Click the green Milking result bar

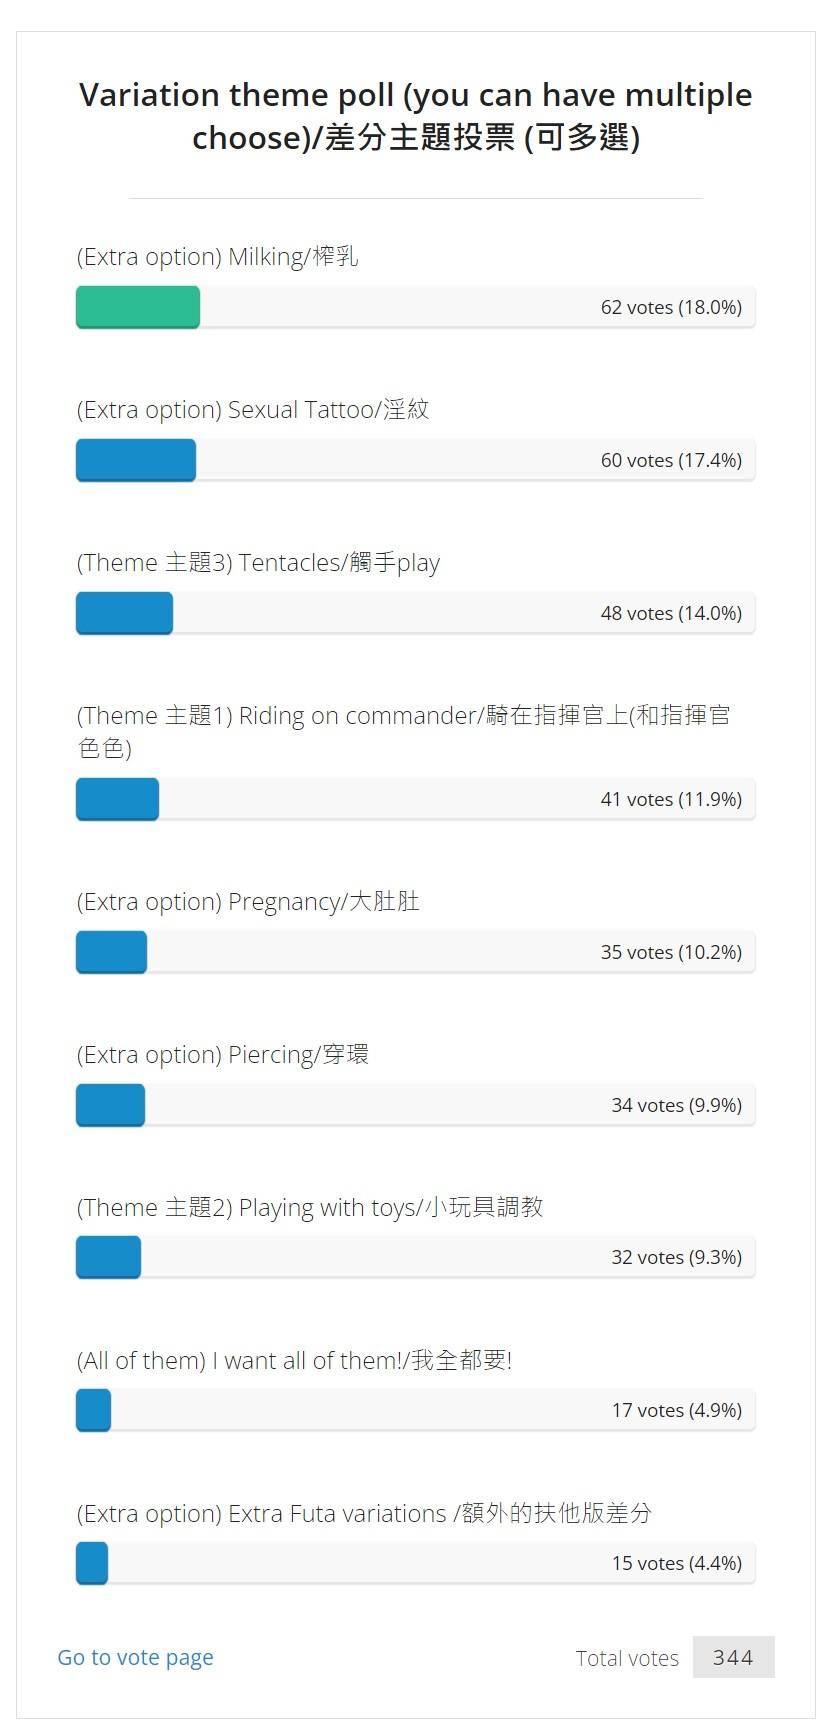coord(138,307)
